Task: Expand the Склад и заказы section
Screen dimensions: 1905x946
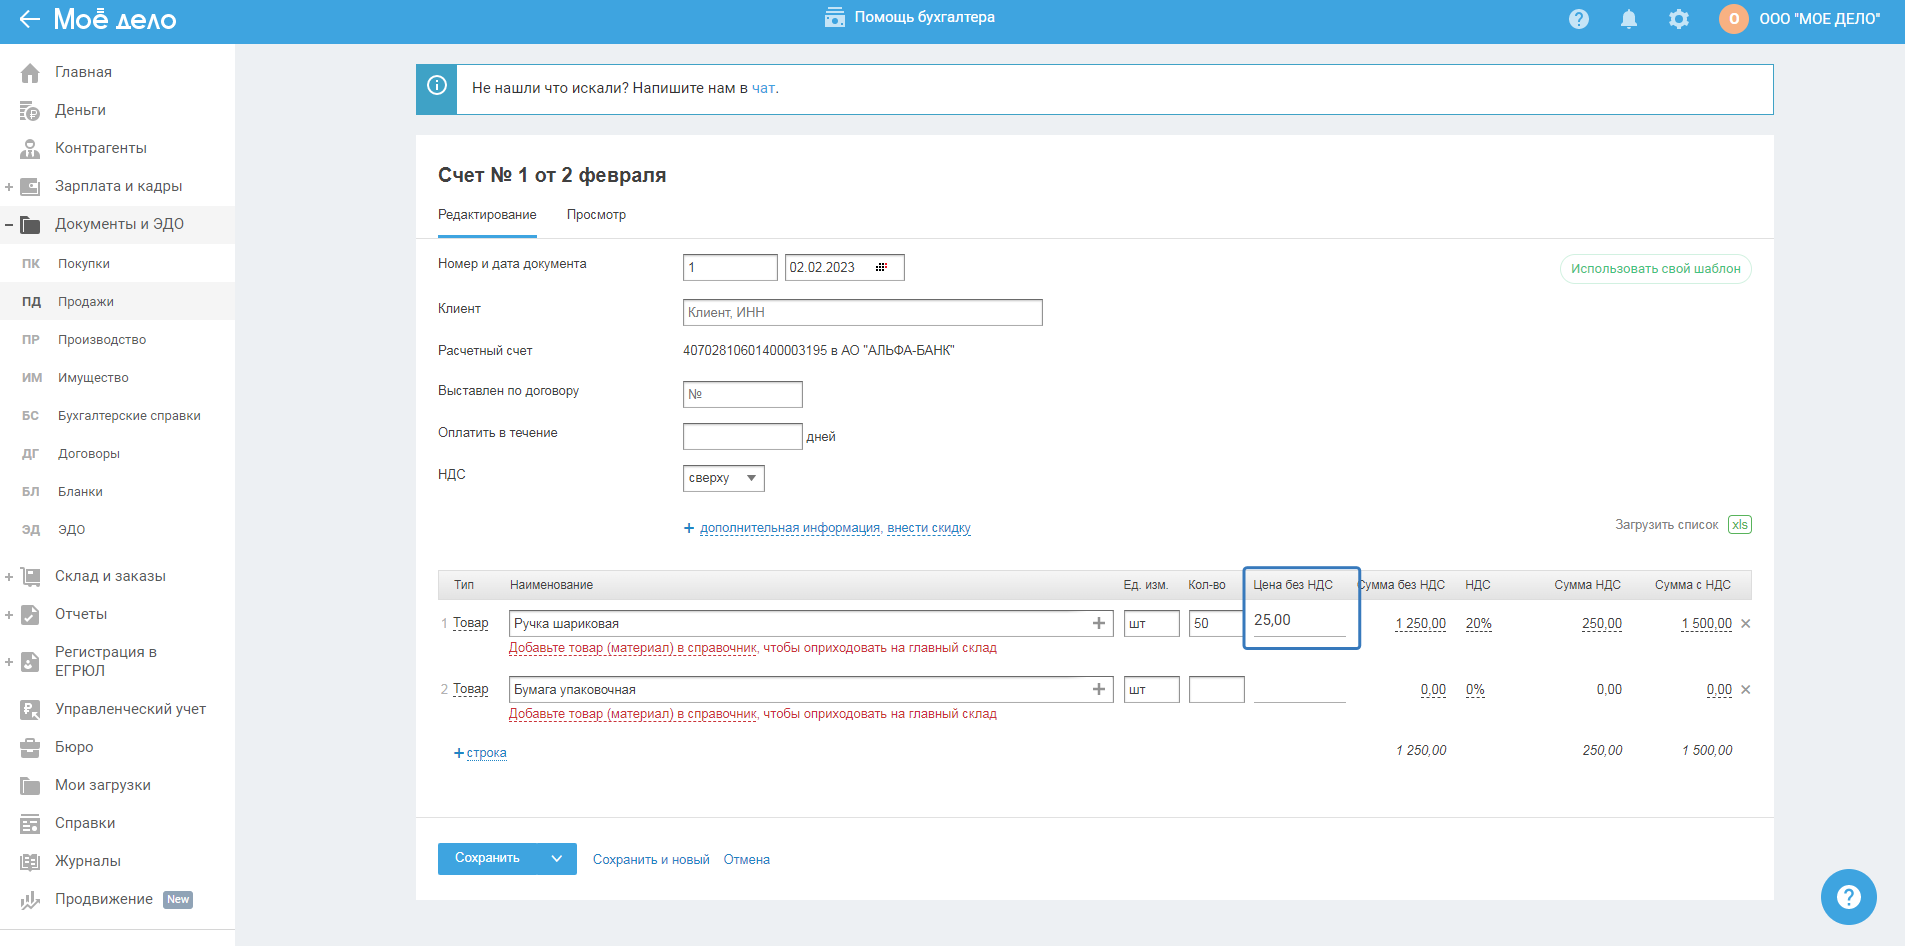Action: coord(9,577)
